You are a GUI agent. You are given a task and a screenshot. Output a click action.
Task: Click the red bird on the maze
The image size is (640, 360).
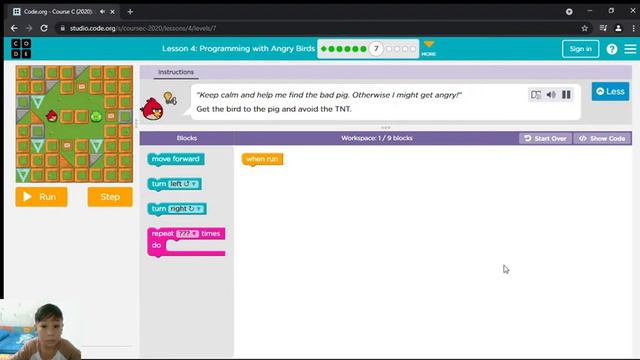[52, 116]
